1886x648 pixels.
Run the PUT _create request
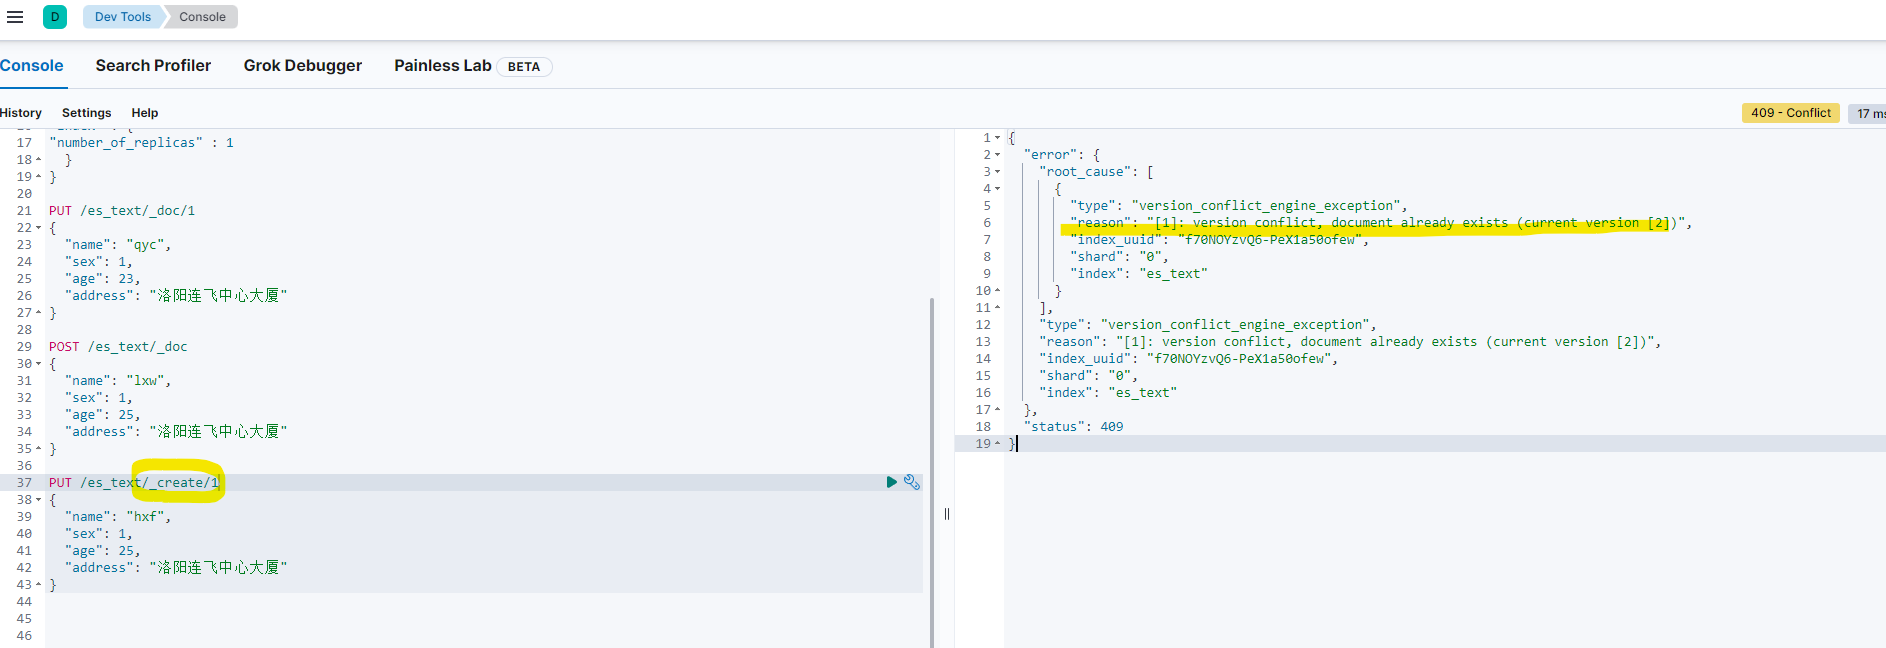(891, 482)
